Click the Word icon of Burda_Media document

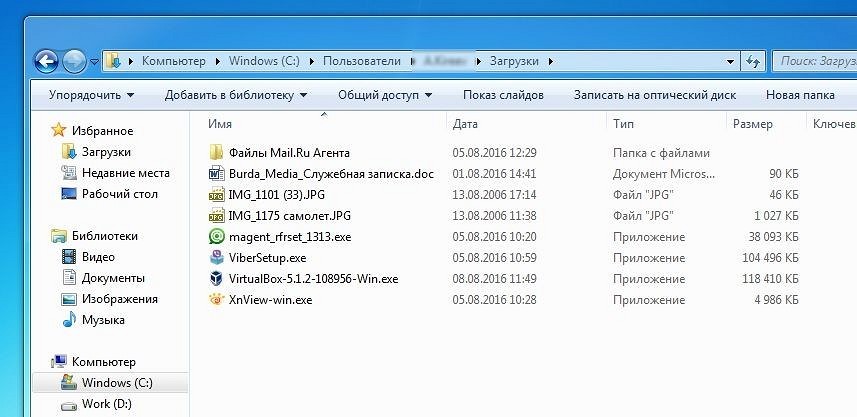click(216, 174)
